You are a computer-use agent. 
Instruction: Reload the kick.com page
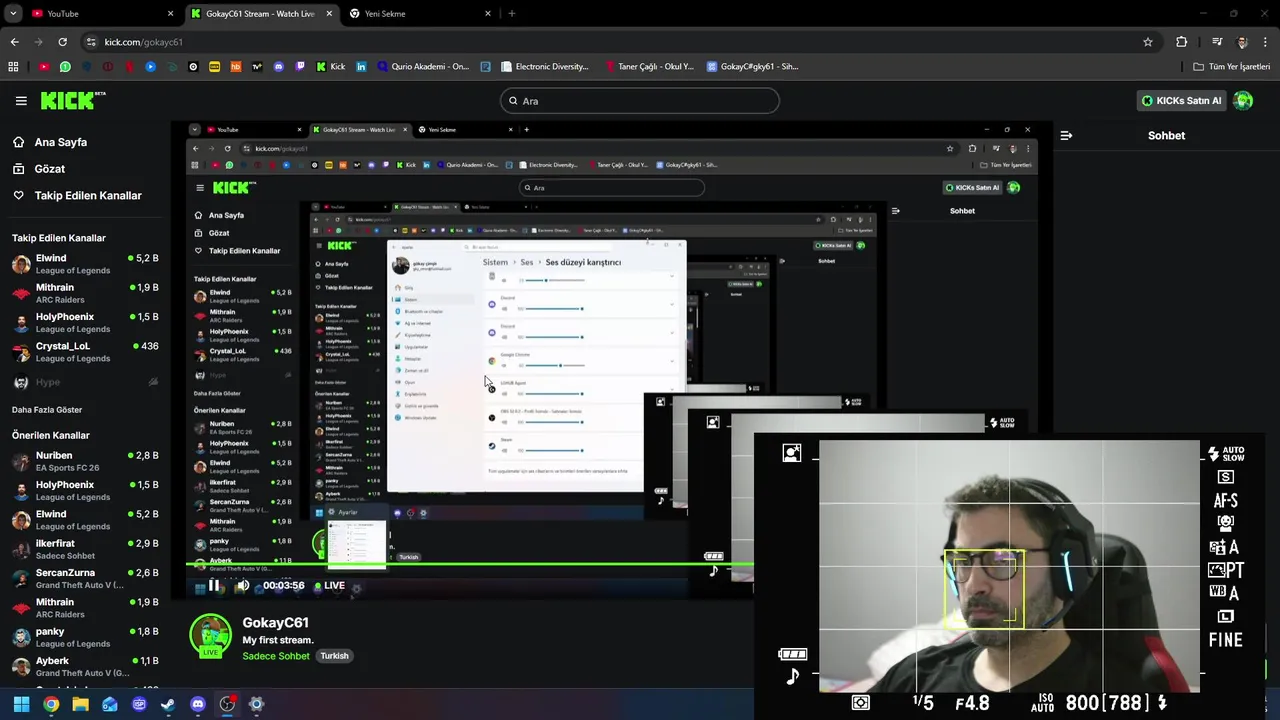[62, 42]
